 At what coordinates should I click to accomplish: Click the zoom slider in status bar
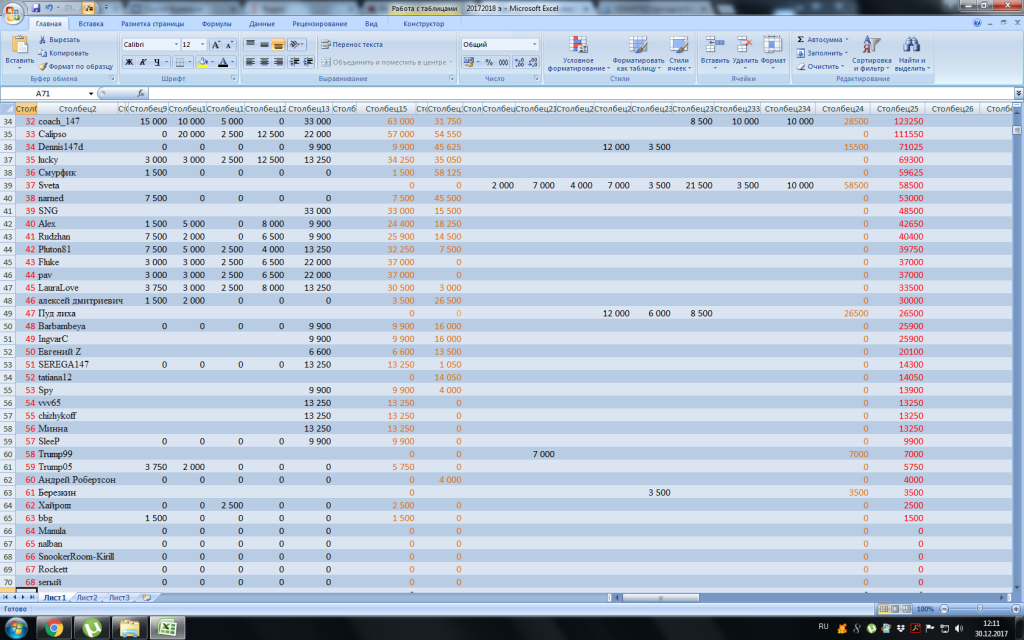977,609
